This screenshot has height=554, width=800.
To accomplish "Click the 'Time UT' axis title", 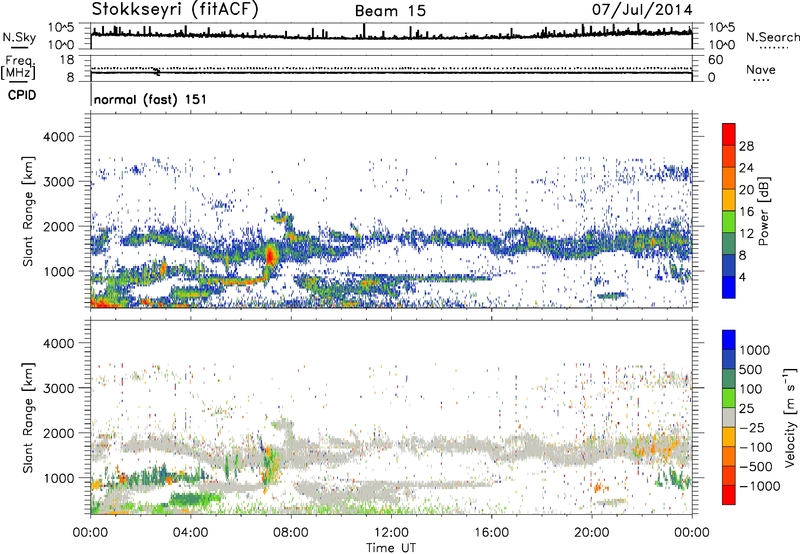I will tap(391, 547).
